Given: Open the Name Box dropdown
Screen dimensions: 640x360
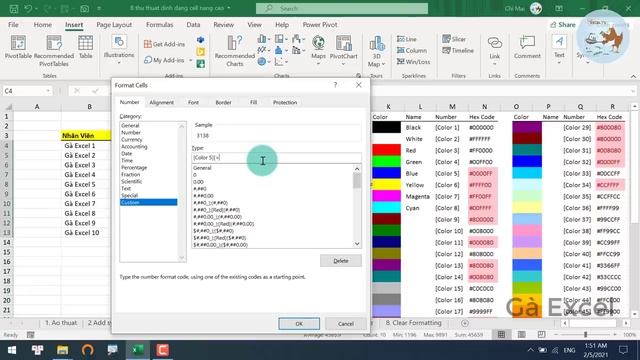Looking at the screenshot, I should point(48,91).
